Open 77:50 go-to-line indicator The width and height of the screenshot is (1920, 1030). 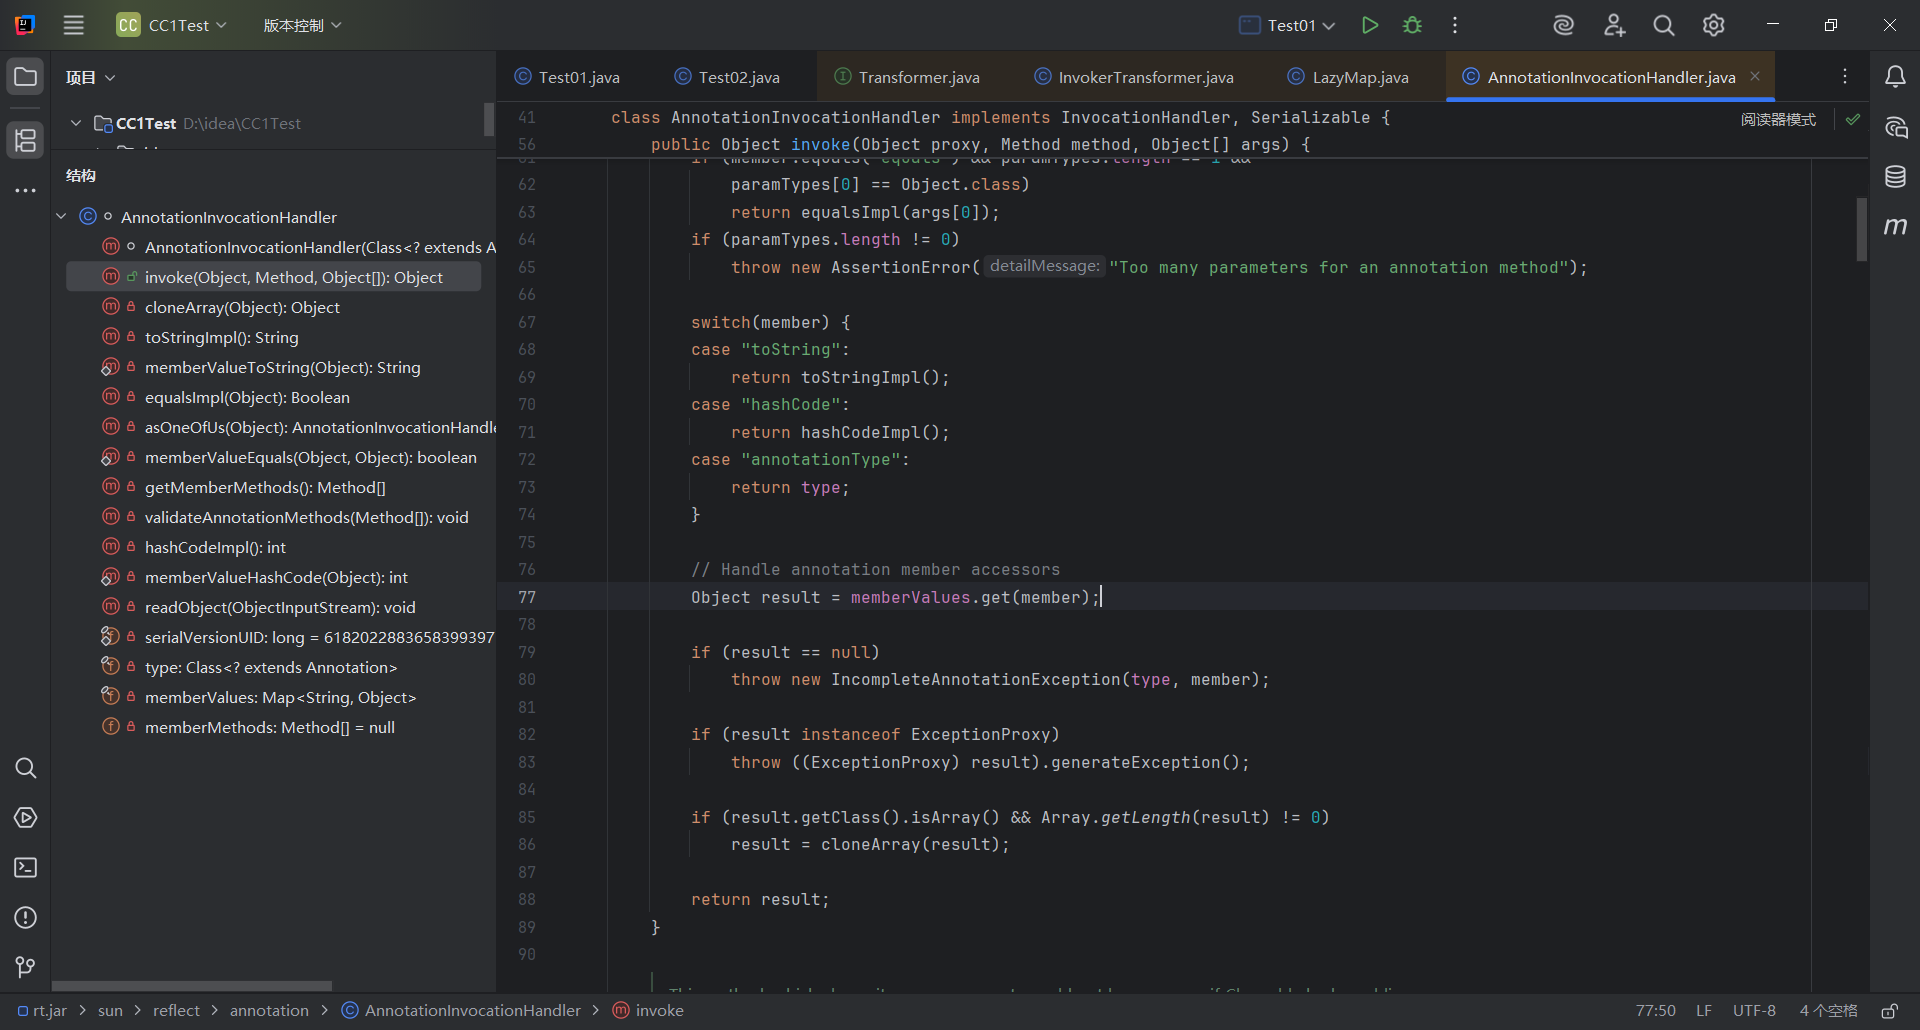click(1655, 1011)
